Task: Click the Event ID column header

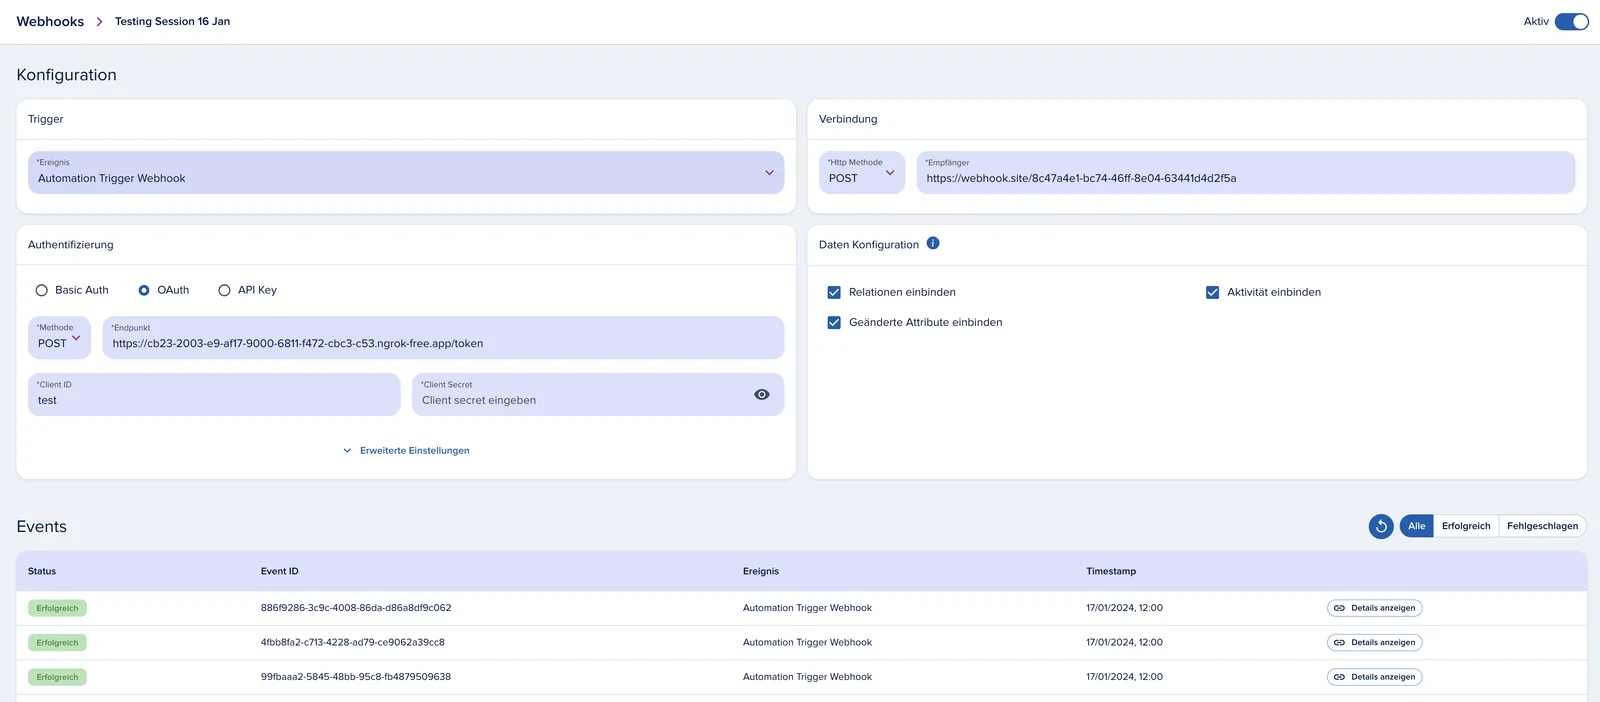Action: pyautogui.click(x=280, y=572)
